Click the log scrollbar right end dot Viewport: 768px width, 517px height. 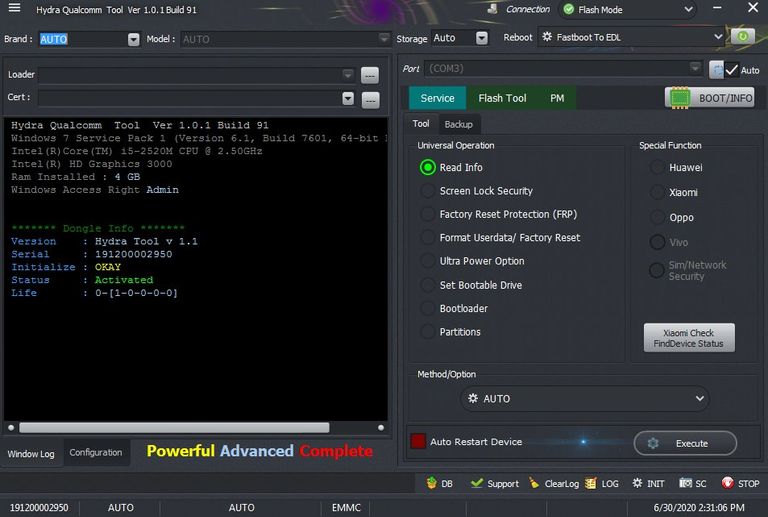tap(381, 427)
